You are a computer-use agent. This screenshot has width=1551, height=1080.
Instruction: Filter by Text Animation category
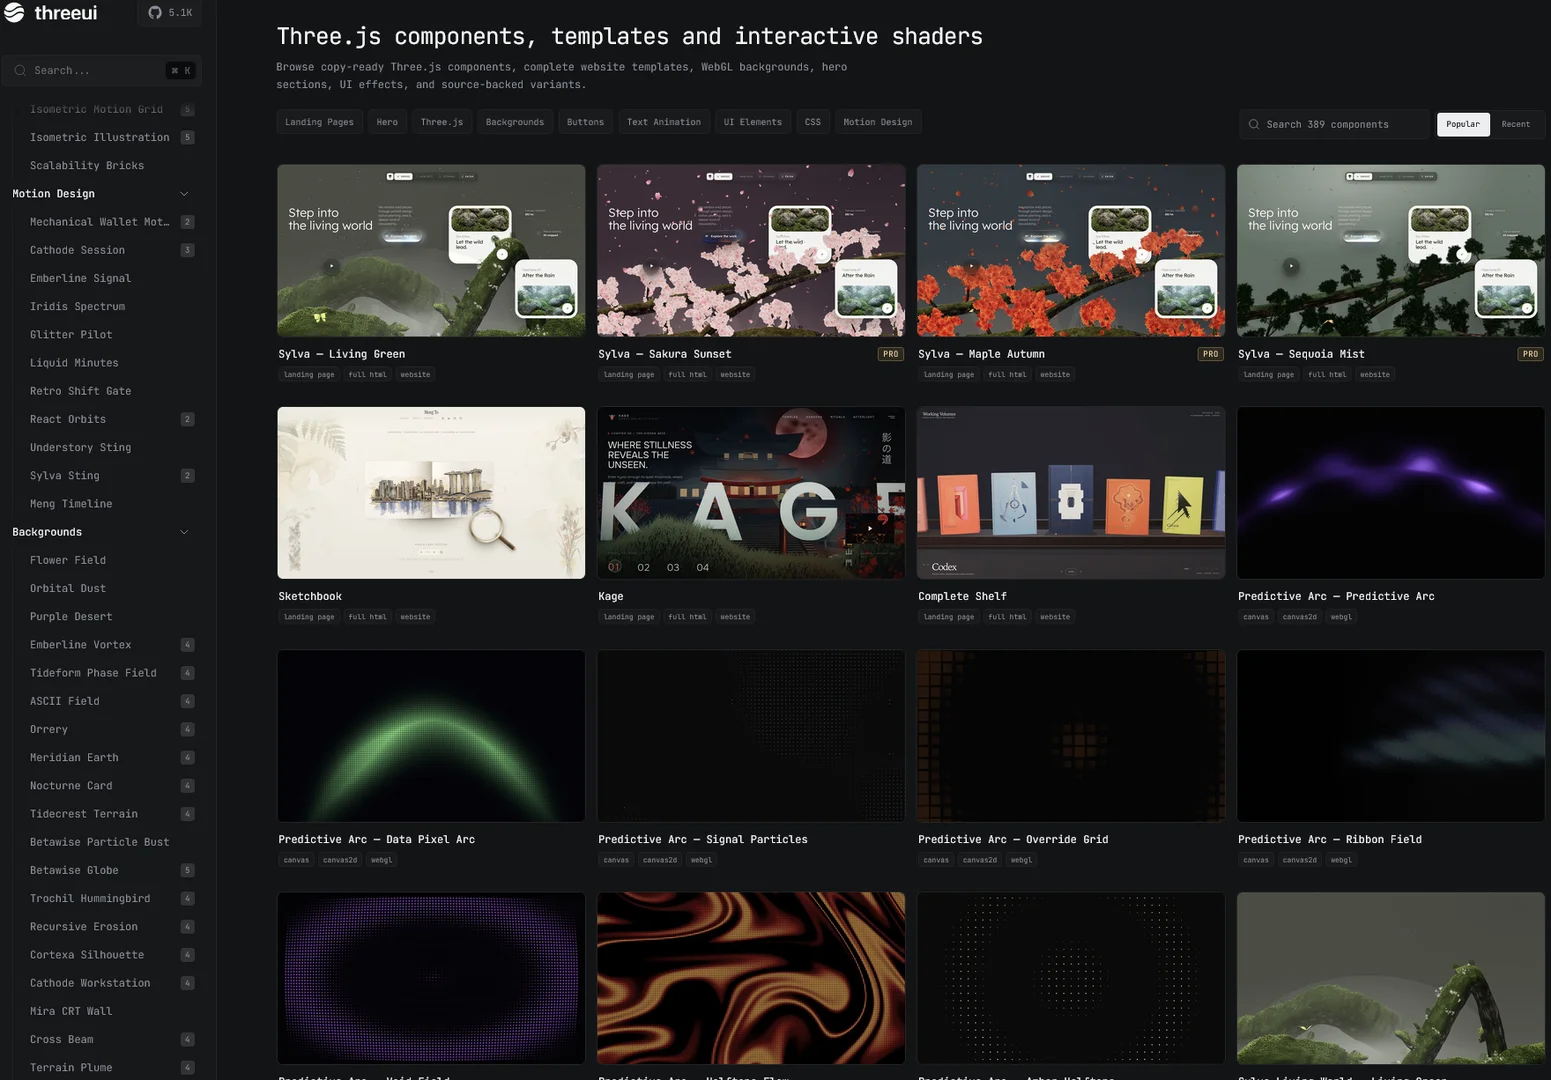point(664,122)
